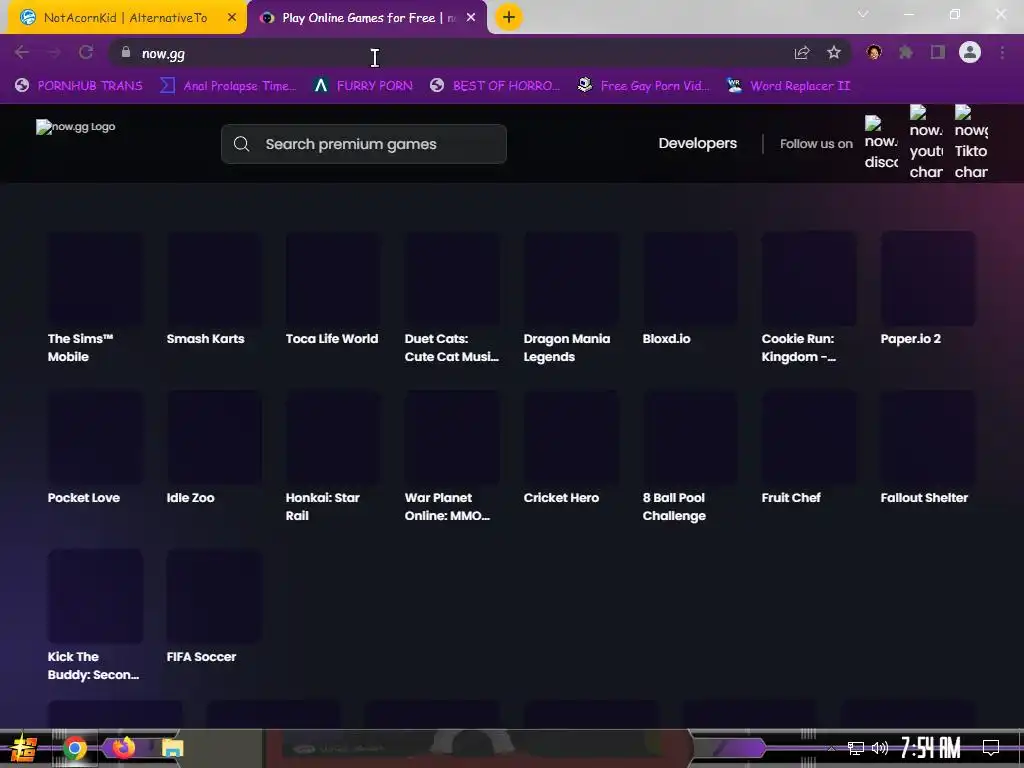This screenshot has width=1024, height=768.
Task: Open the volume speaker tray icon
Action: (x=880, y=748)
